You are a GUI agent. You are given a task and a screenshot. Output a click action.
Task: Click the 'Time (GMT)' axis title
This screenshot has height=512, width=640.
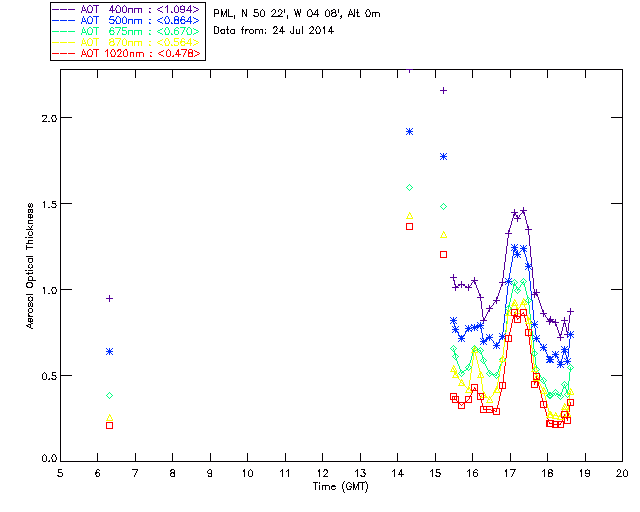(x=340, y=487)
